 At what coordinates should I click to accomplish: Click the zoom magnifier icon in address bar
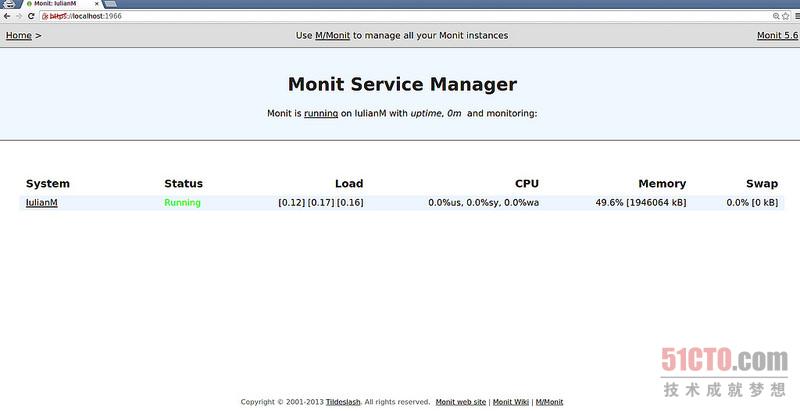point(776,16)
